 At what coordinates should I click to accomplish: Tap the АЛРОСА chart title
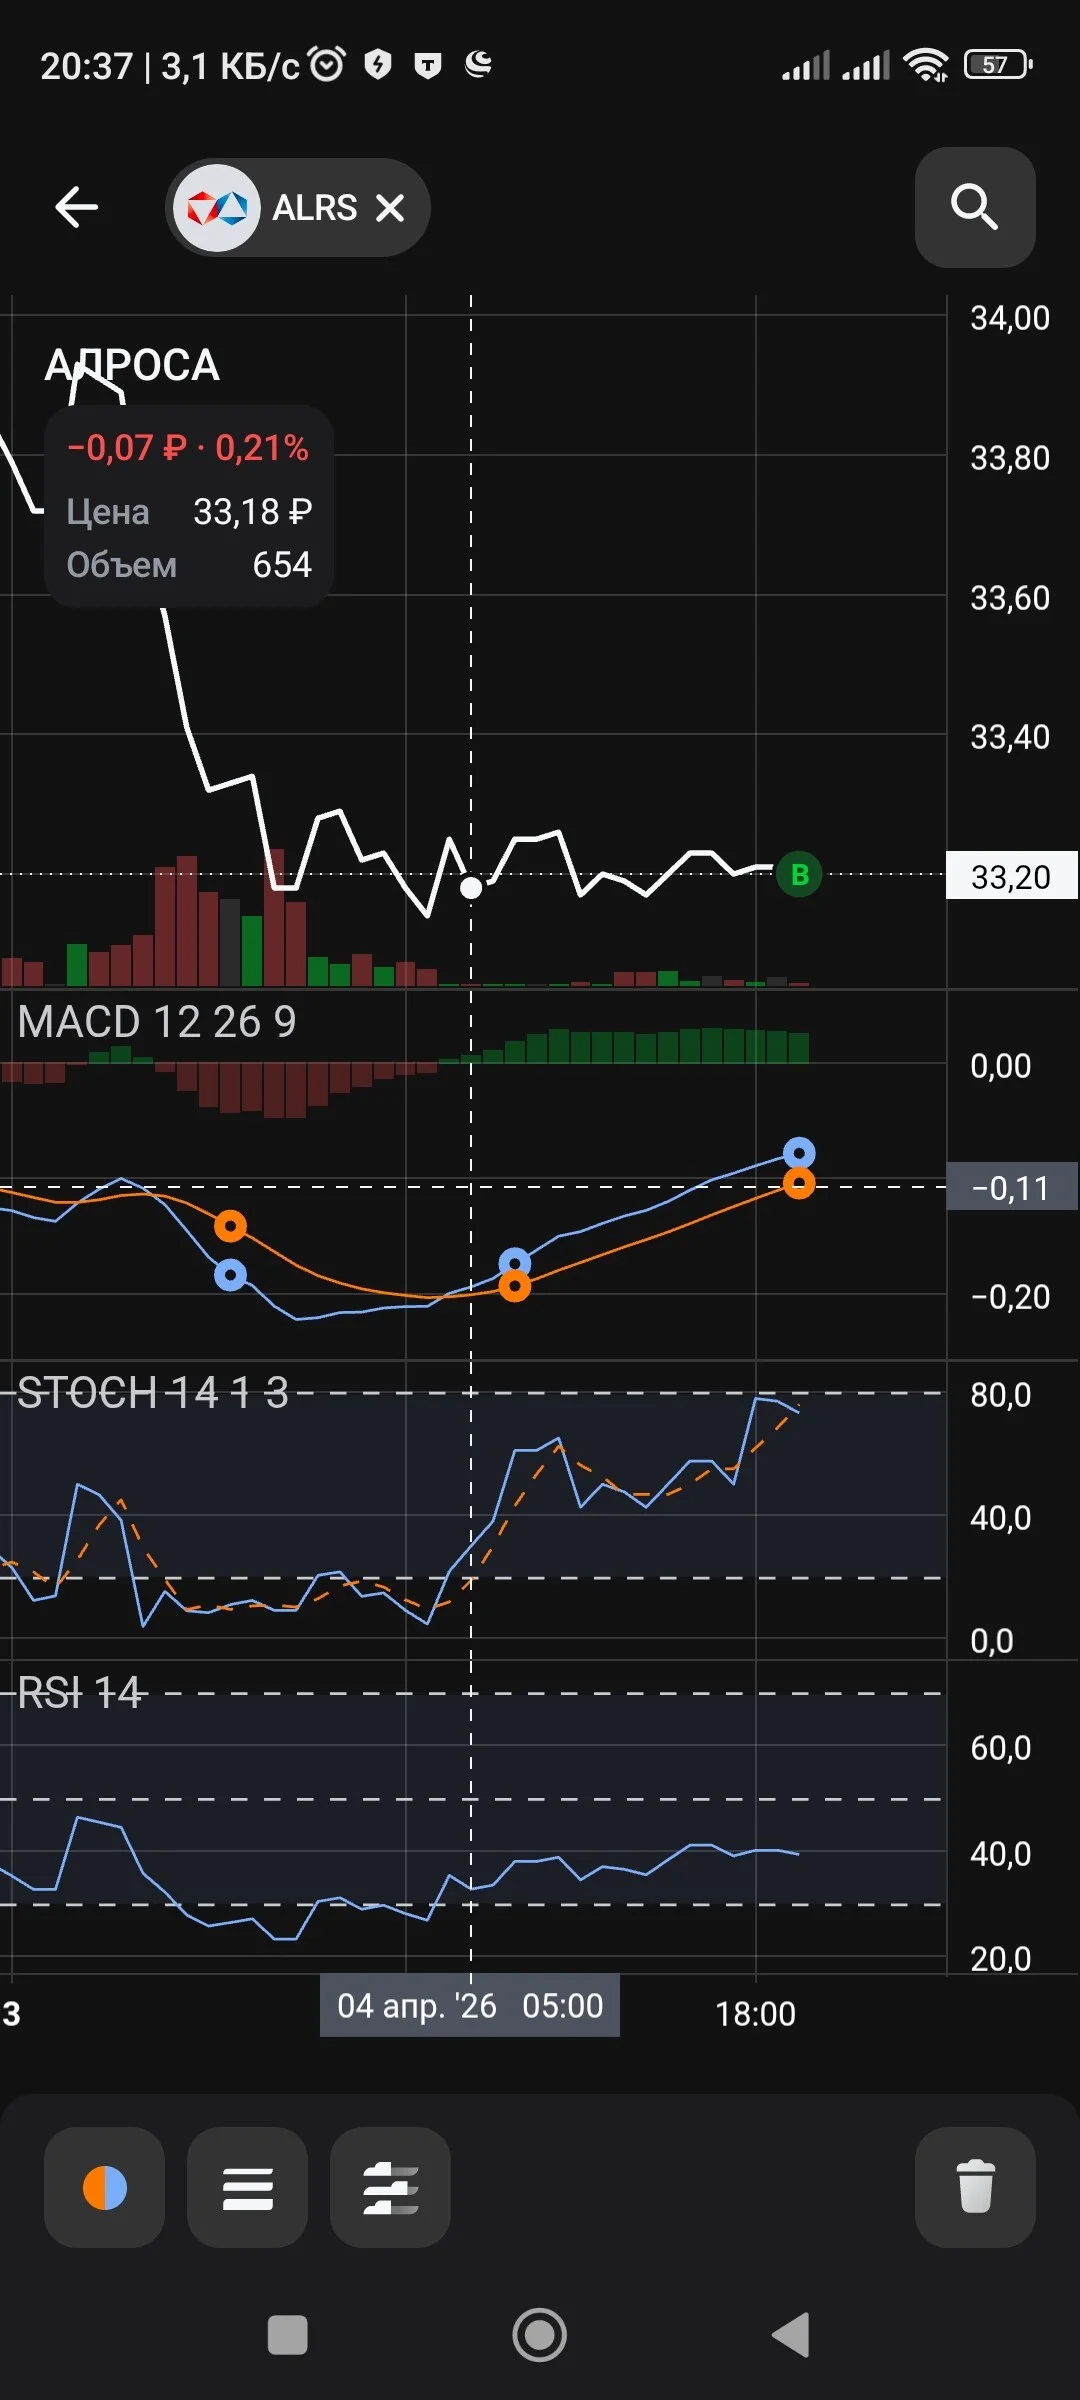tap(132, 365)
